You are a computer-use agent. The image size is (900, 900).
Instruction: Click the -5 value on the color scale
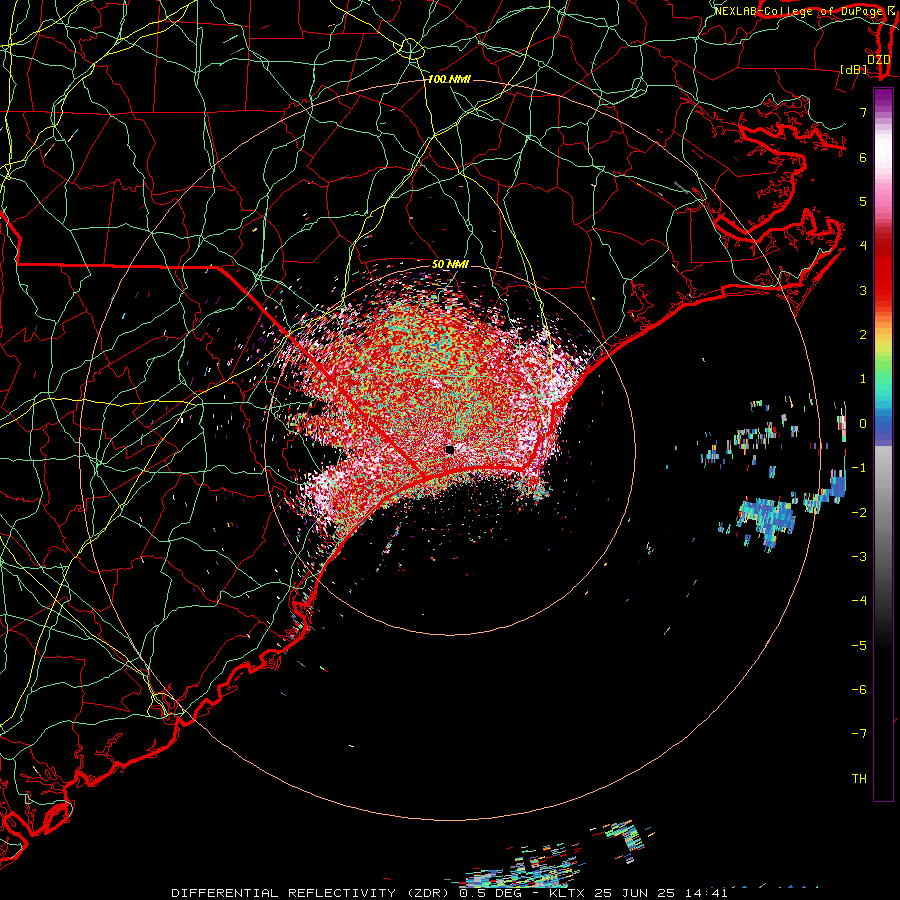click(859, 646)
